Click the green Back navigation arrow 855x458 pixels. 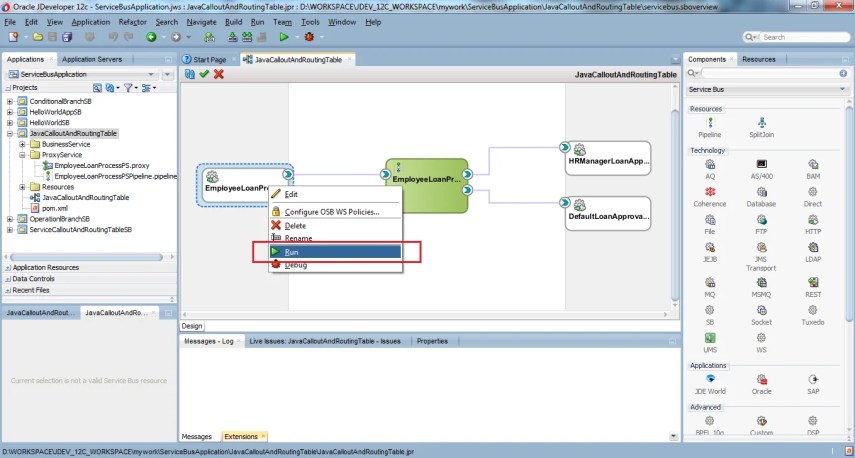point(151,37)
